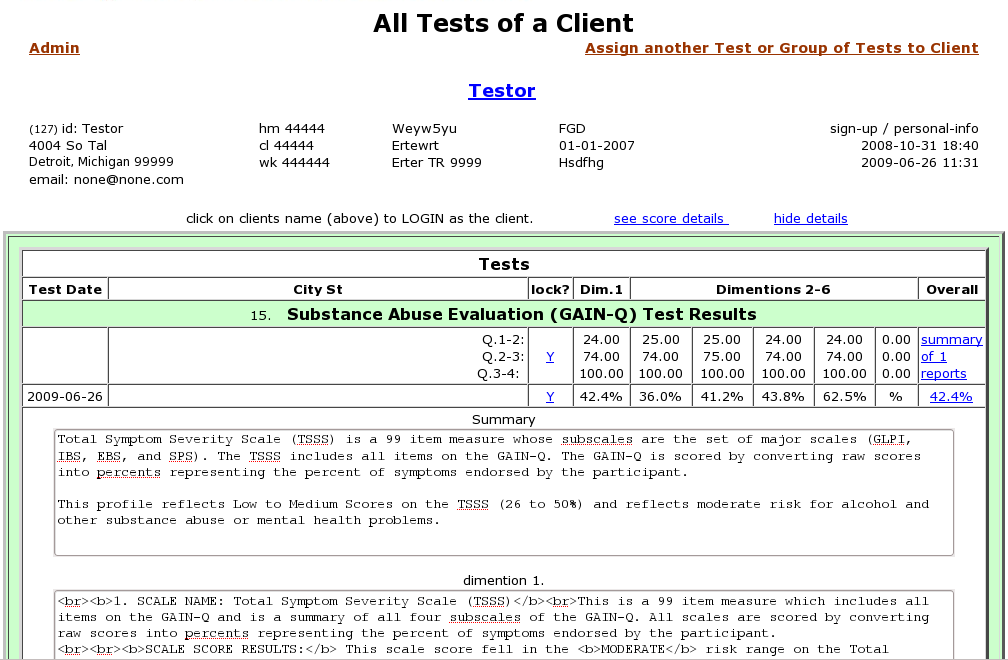Click the 2009-06-26 11:31 timestamp

click(x=920, y=163)
